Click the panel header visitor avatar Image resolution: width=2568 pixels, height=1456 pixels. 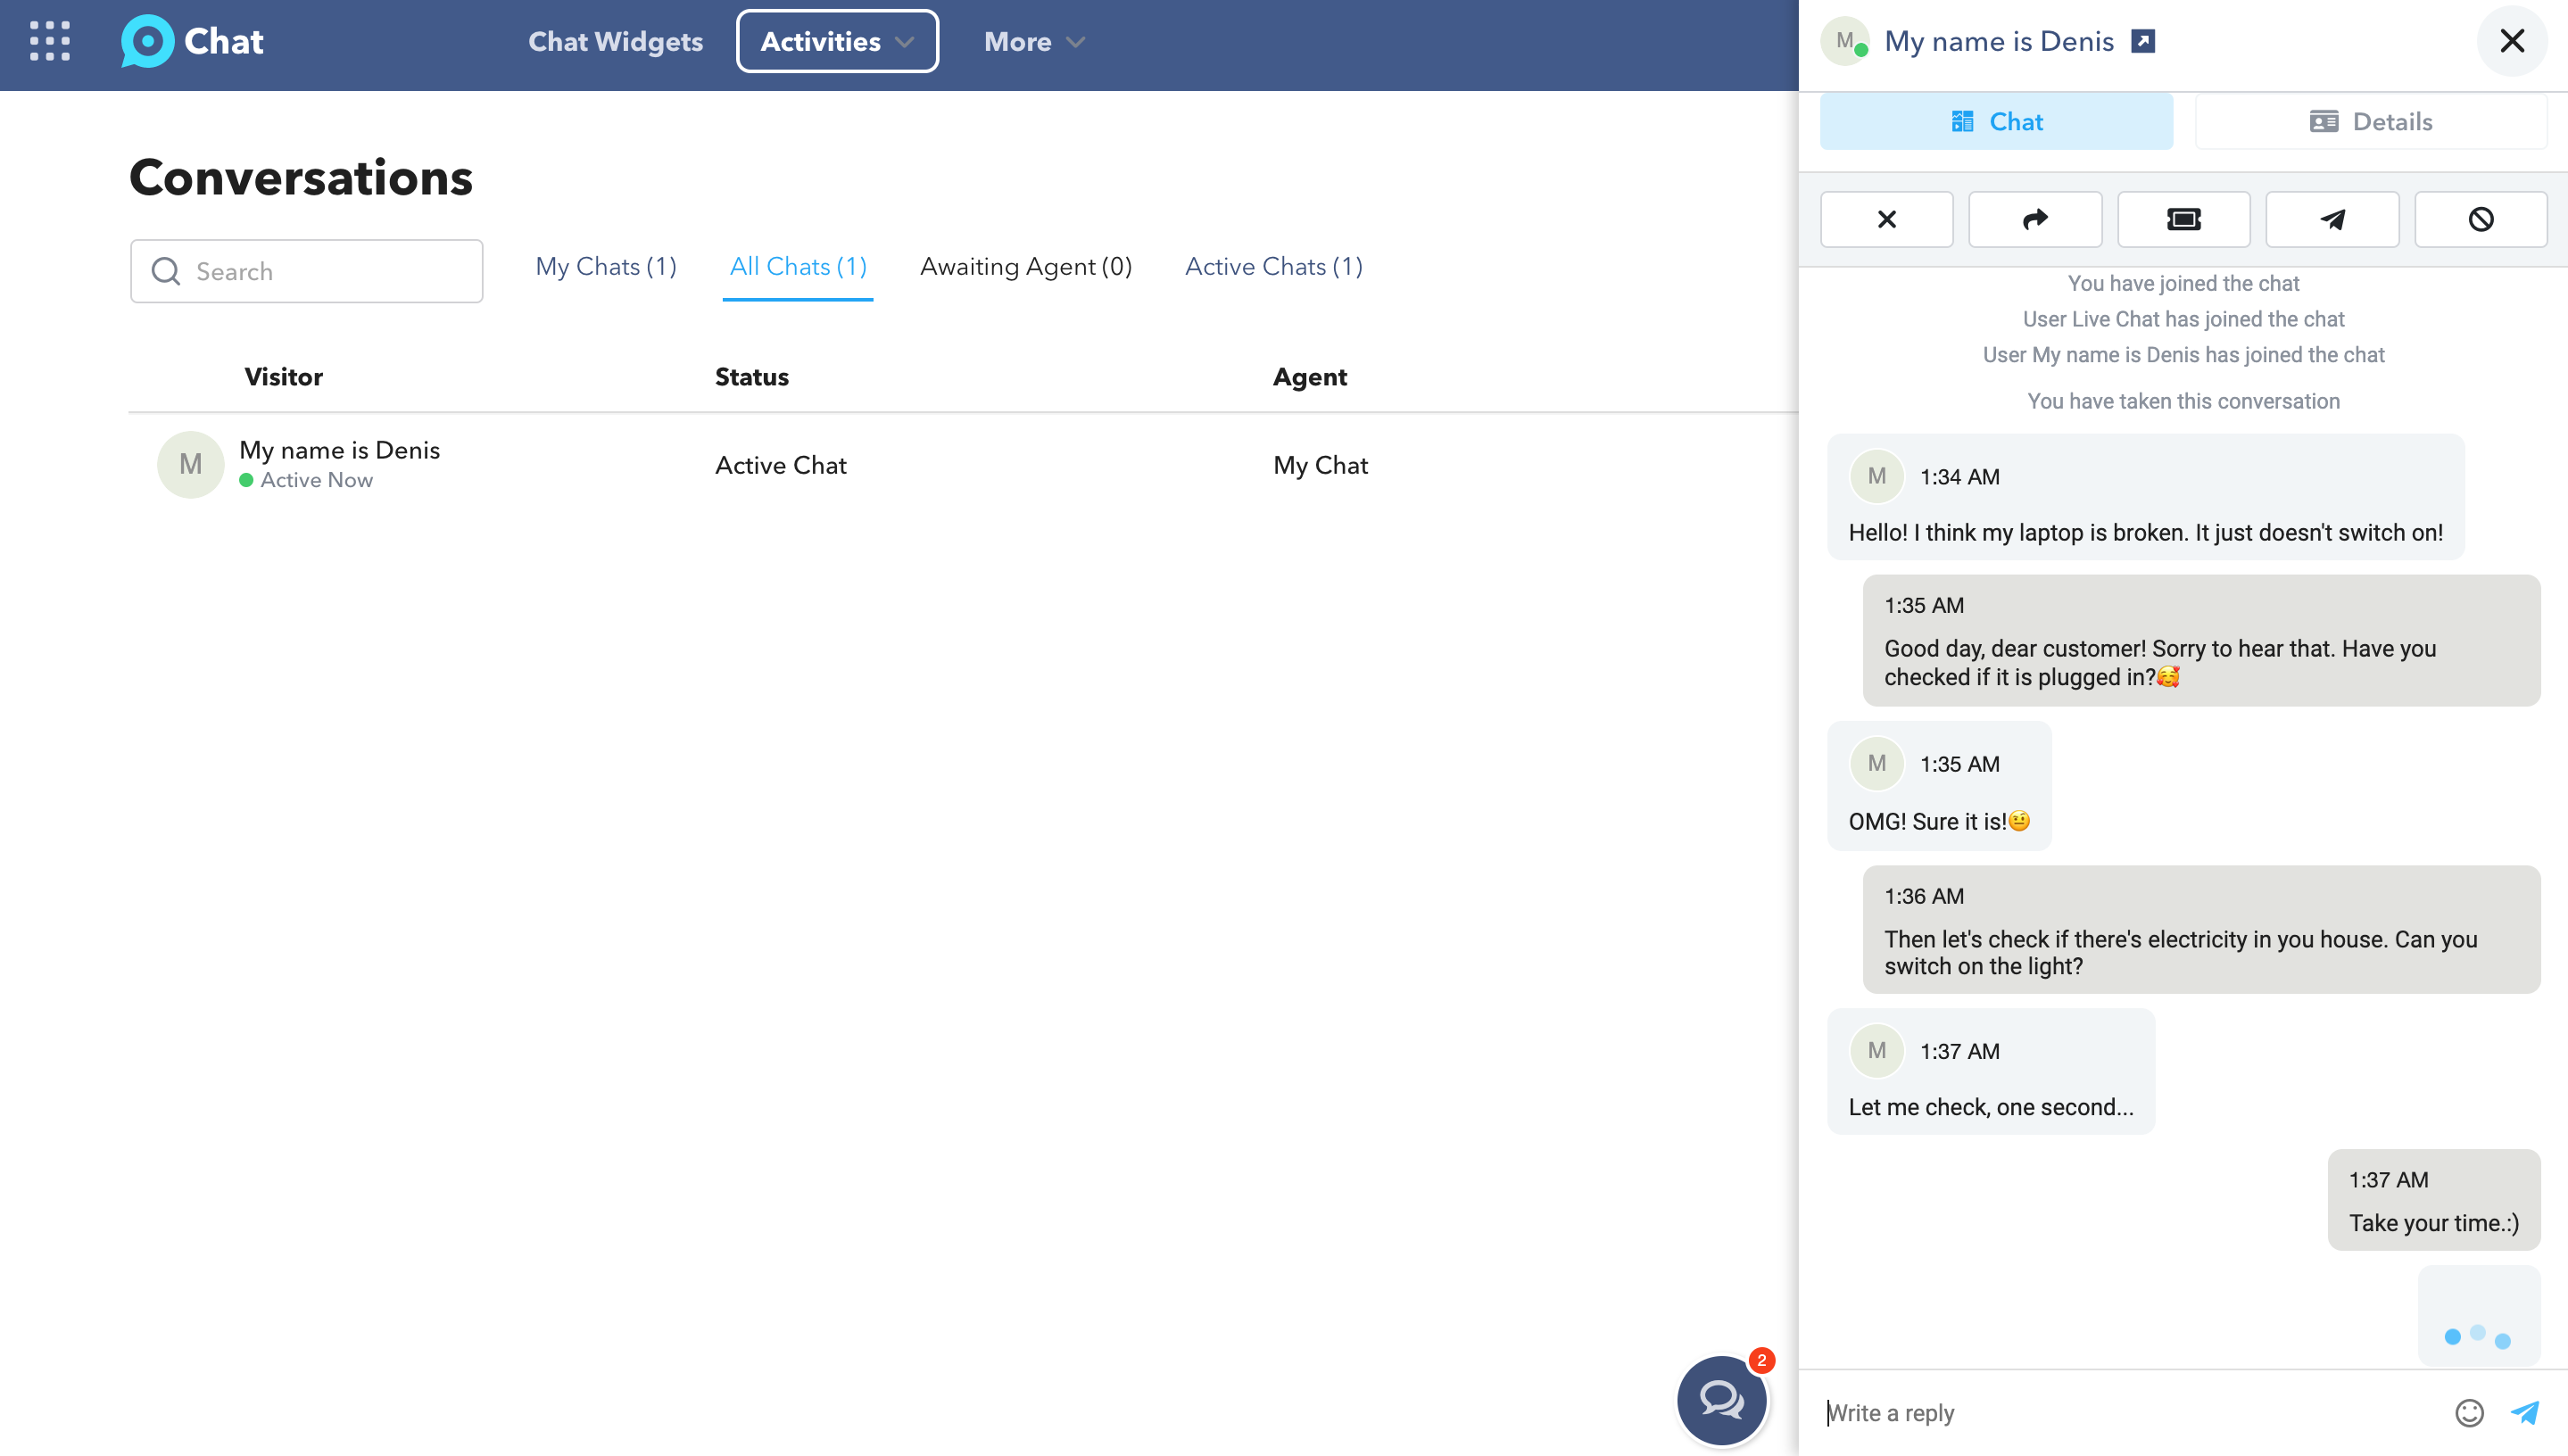[x=1846, y=41]
